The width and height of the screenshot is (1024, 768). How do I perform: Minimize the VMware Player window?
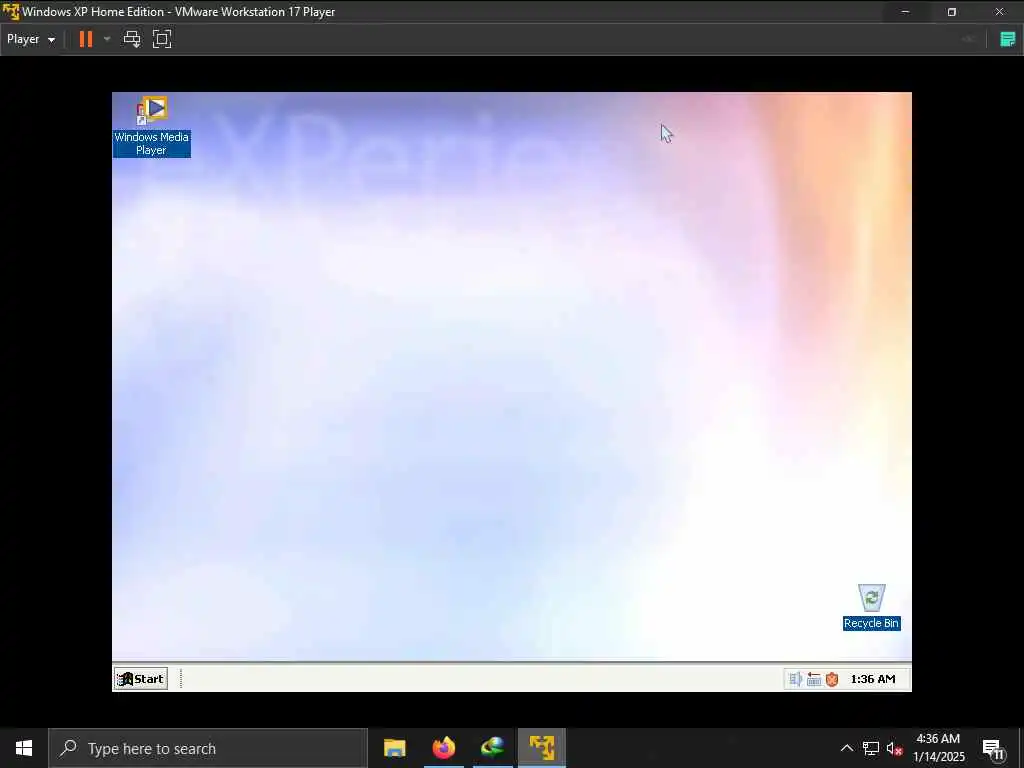[905, 12]
